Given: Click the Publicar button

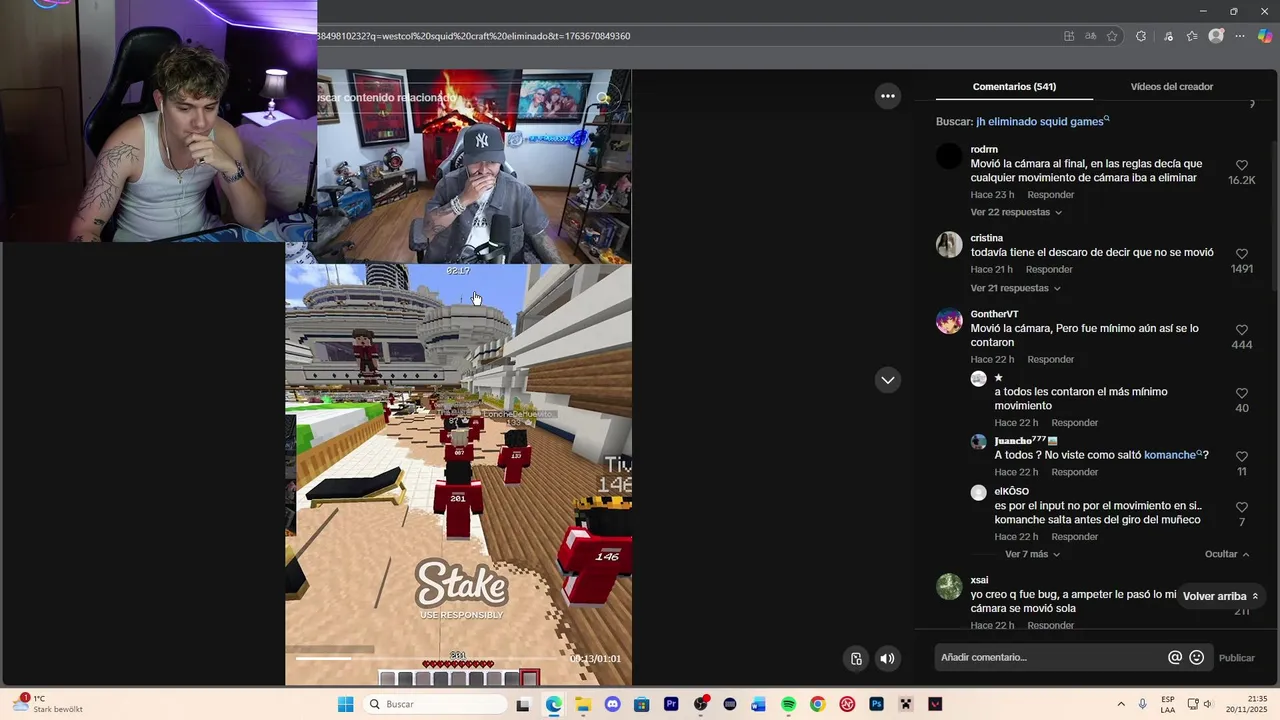Looking at the screenshot, I should [1236, 658].
